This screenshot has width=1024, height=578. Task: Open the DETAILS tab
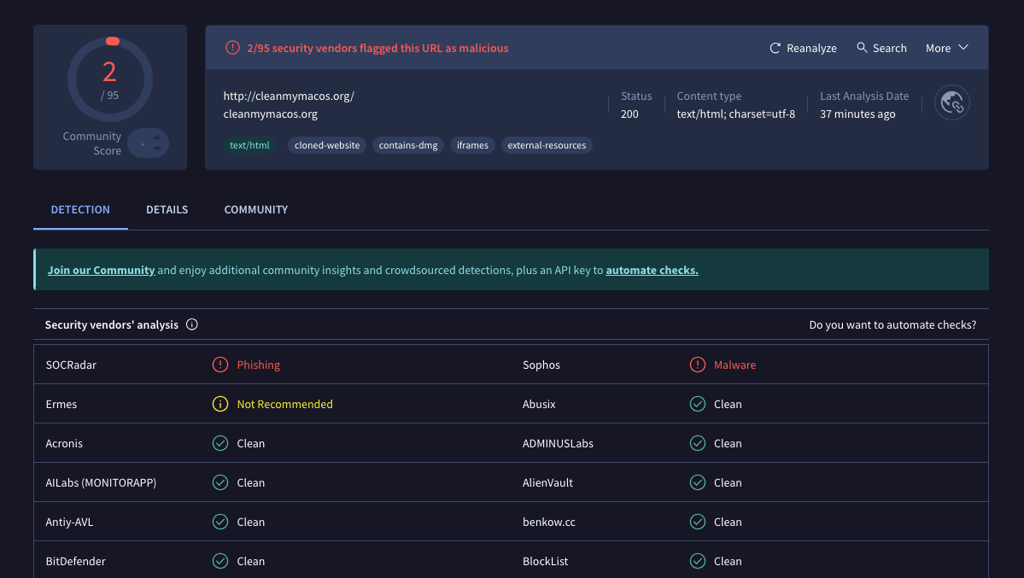[167, 210]
